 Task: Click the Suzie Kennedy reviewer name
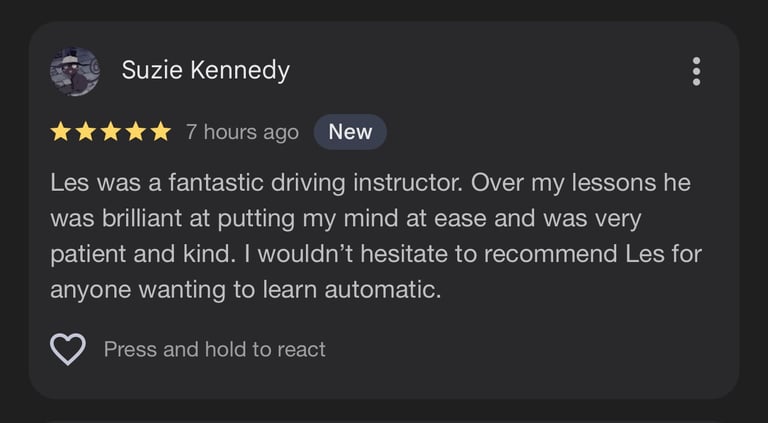point(206,70)
